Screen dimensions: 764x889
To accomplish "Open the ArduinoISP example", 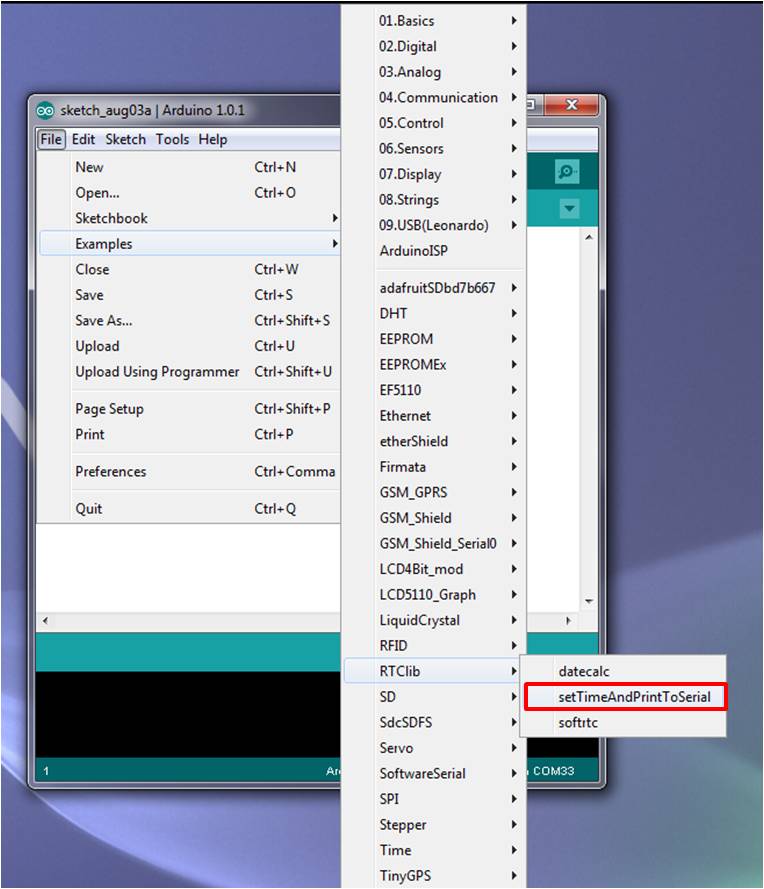I will coord(434,251).
